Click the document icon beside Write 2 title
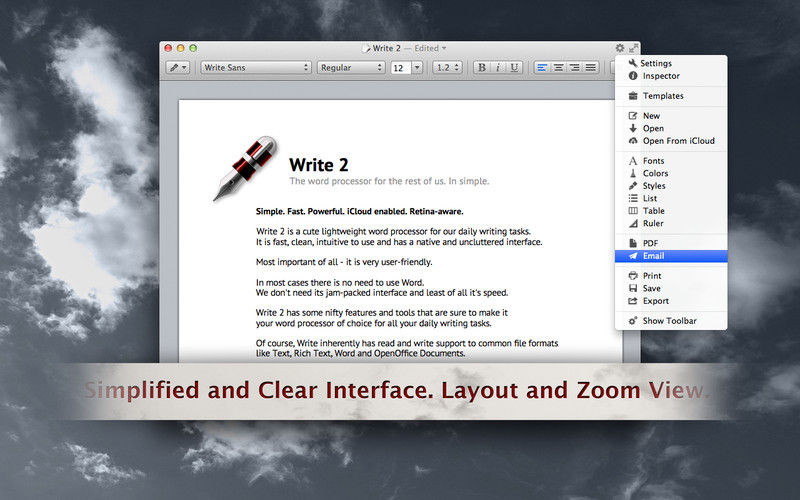Image resolution: width=800 pixels, height=500 pixels. pos(366,48)
